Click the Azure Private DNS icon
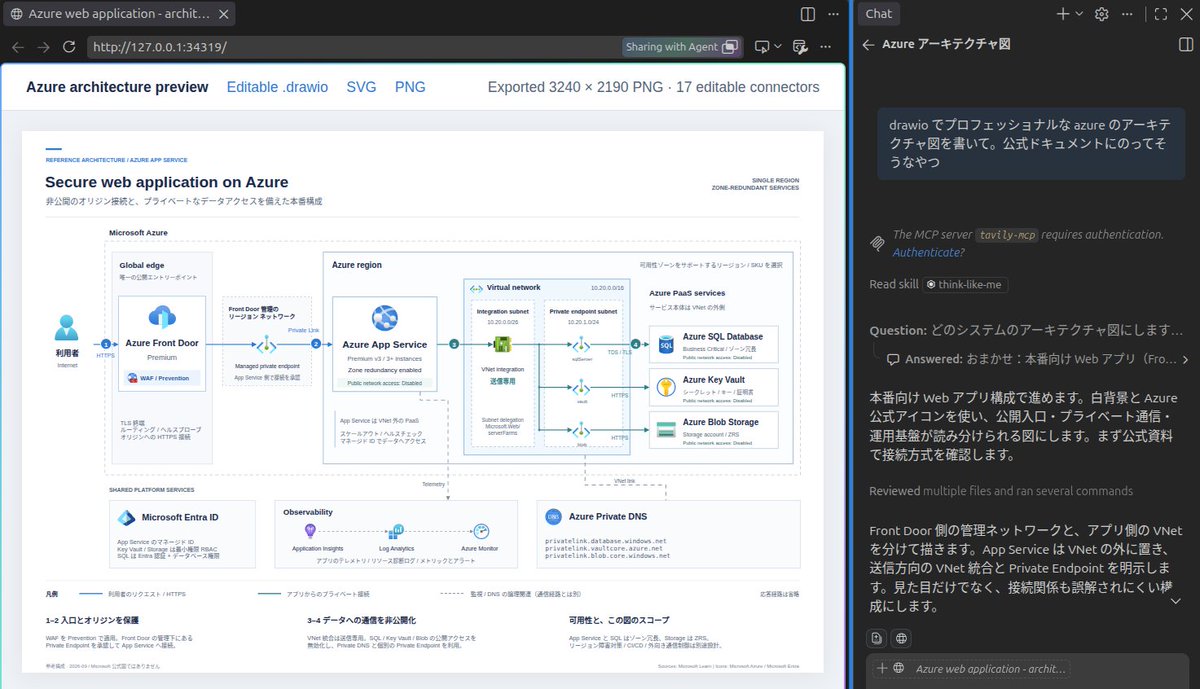 554,517
